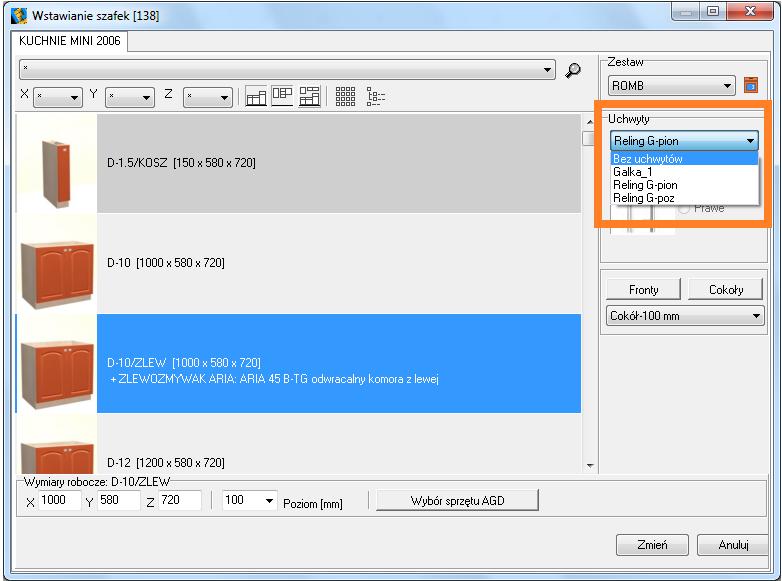Collapse the Uchwyty Reling G-pion dropdown
Viewport: 782px width, 581px height.
[750, 141]
